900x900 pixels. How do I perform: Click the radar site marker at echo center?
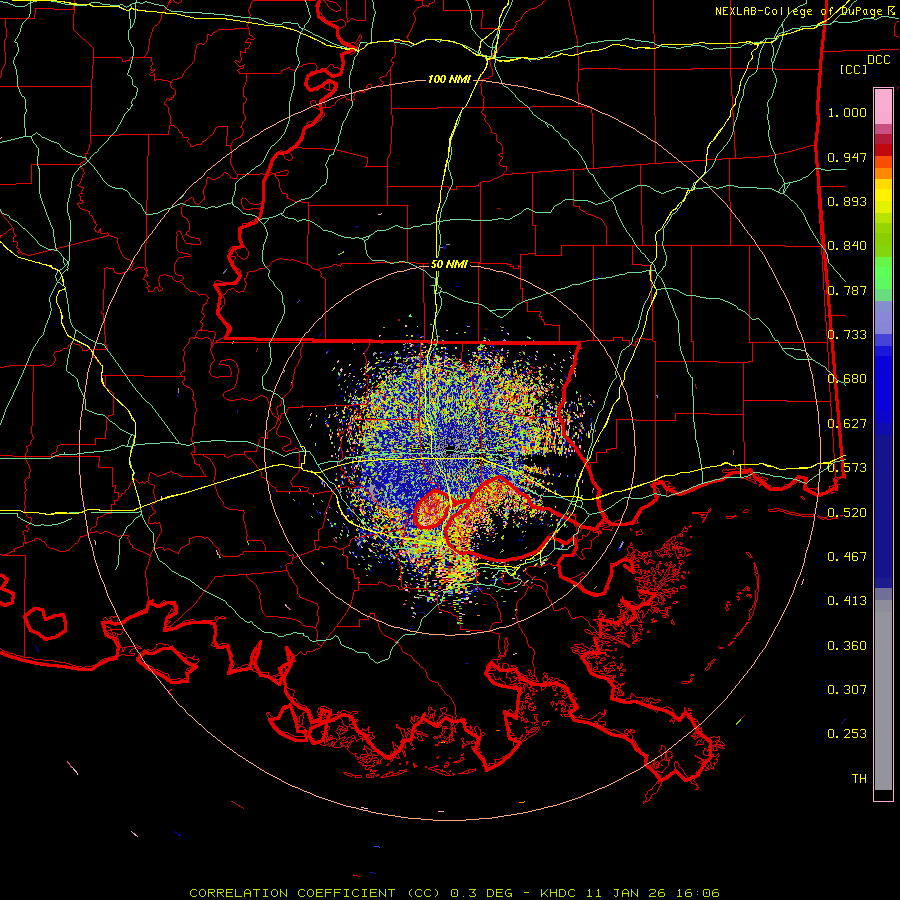[451, 448]
